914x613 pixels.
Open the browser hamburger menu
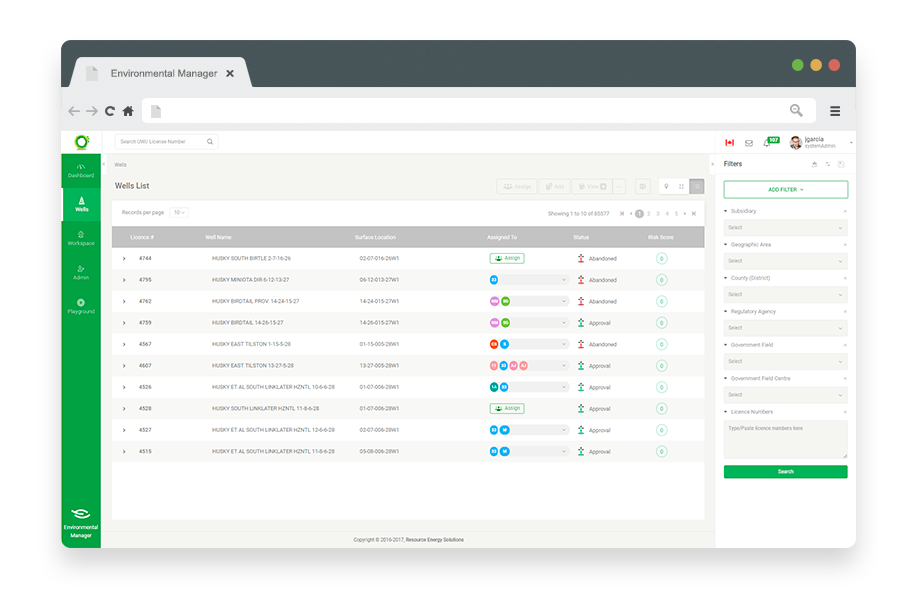[x=835, y=111]
